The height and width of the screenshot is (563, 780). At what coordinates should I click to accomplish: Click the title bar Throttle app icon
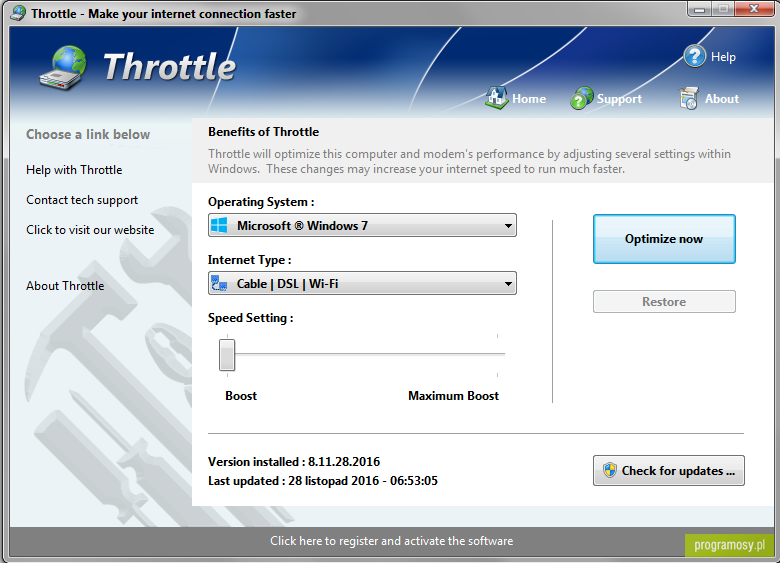tap(18, 13)
